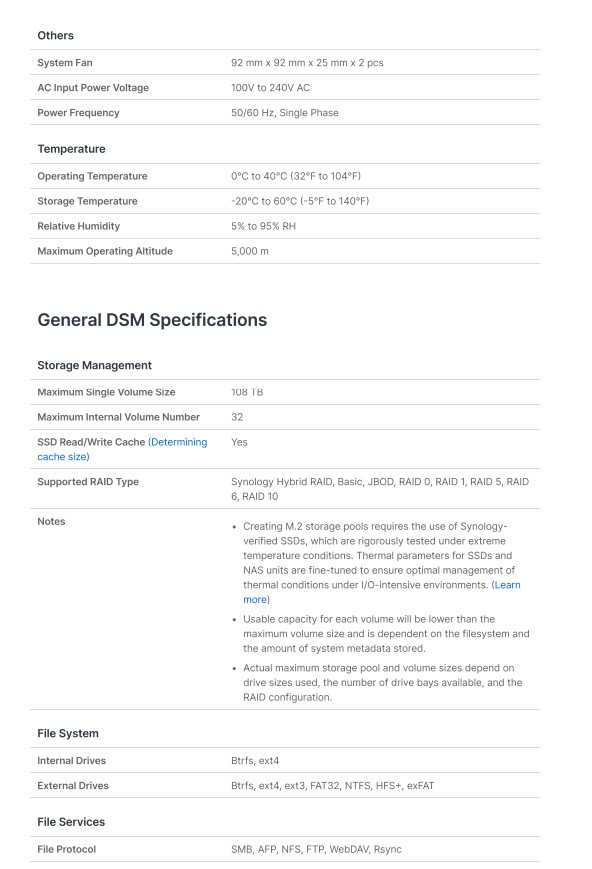Click the Temperature section heading

tap(71, 149)
